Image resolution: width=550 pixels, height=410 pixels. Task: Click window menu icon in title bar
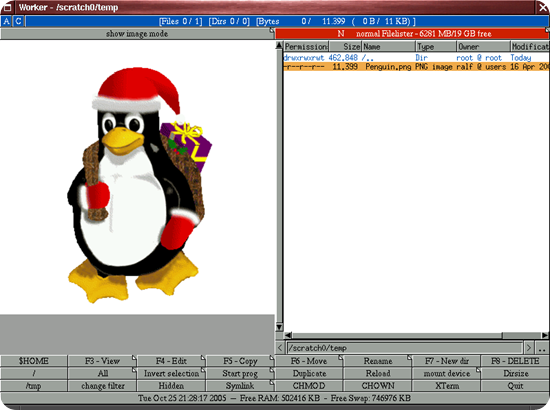(x=7, y=7)
